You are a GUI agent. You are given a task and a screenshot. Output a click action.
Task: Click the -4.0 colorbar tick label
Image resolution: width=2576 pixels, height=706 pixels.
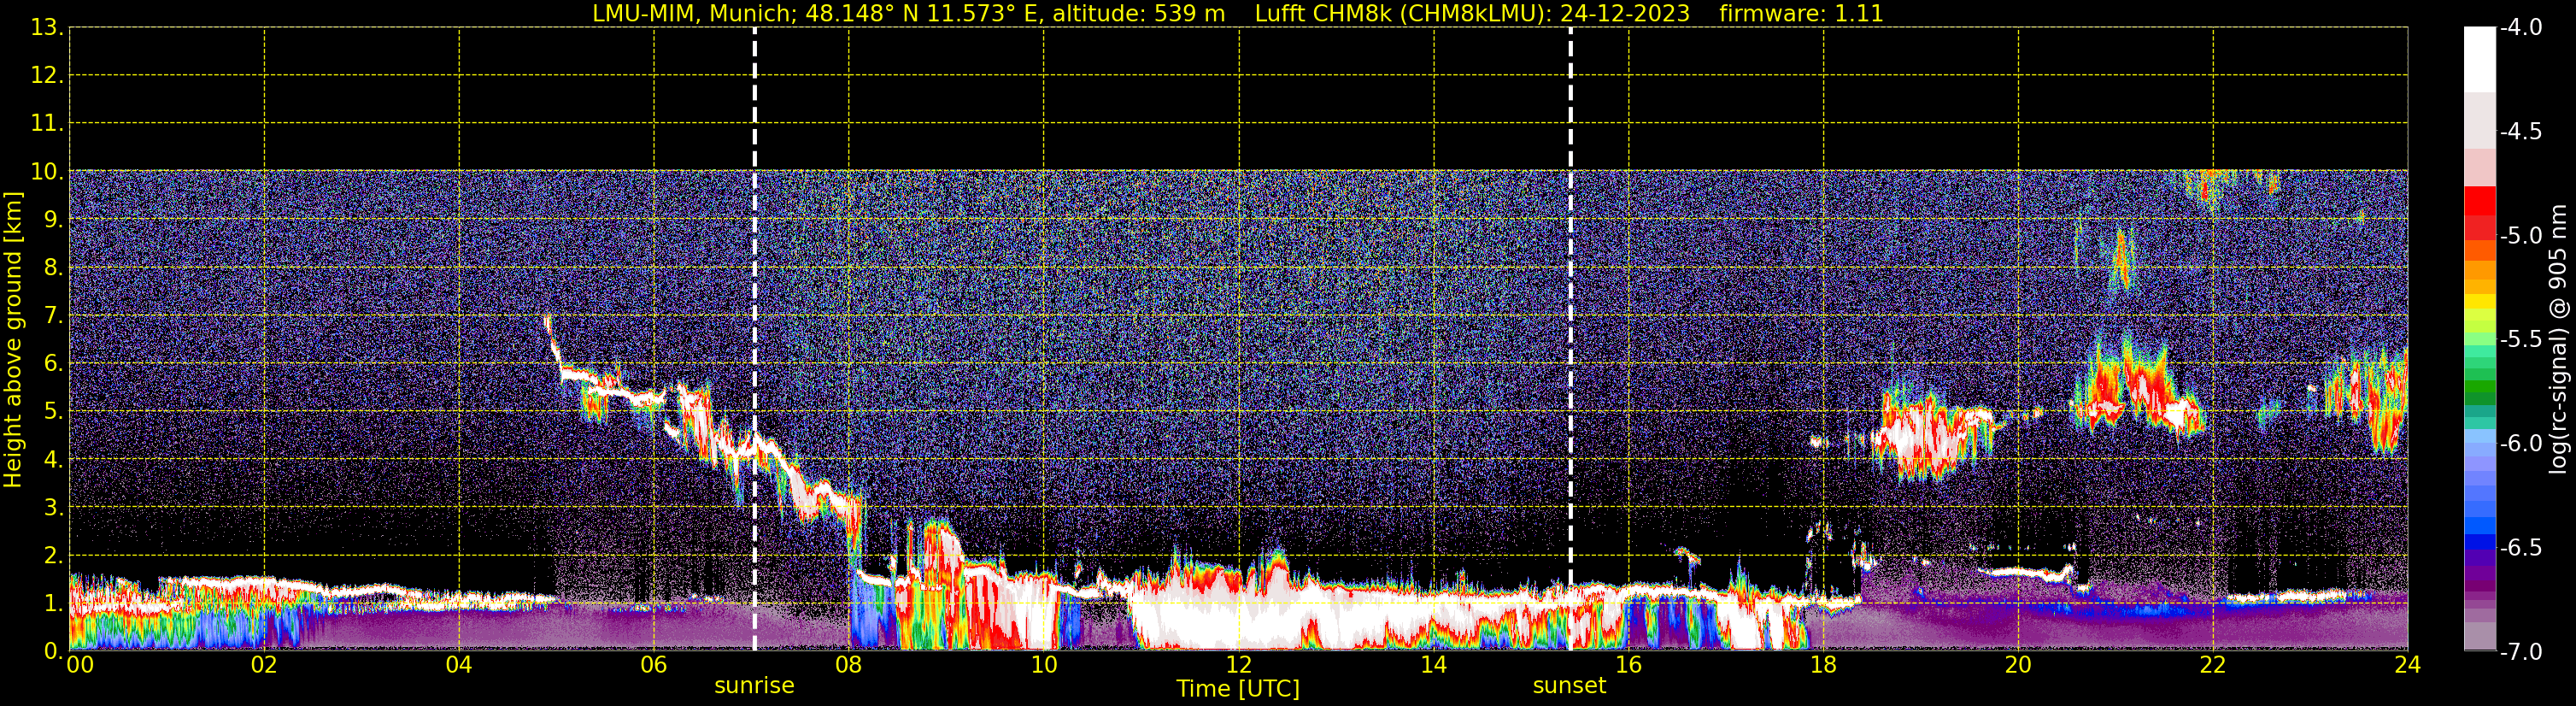pos(2520,28)
